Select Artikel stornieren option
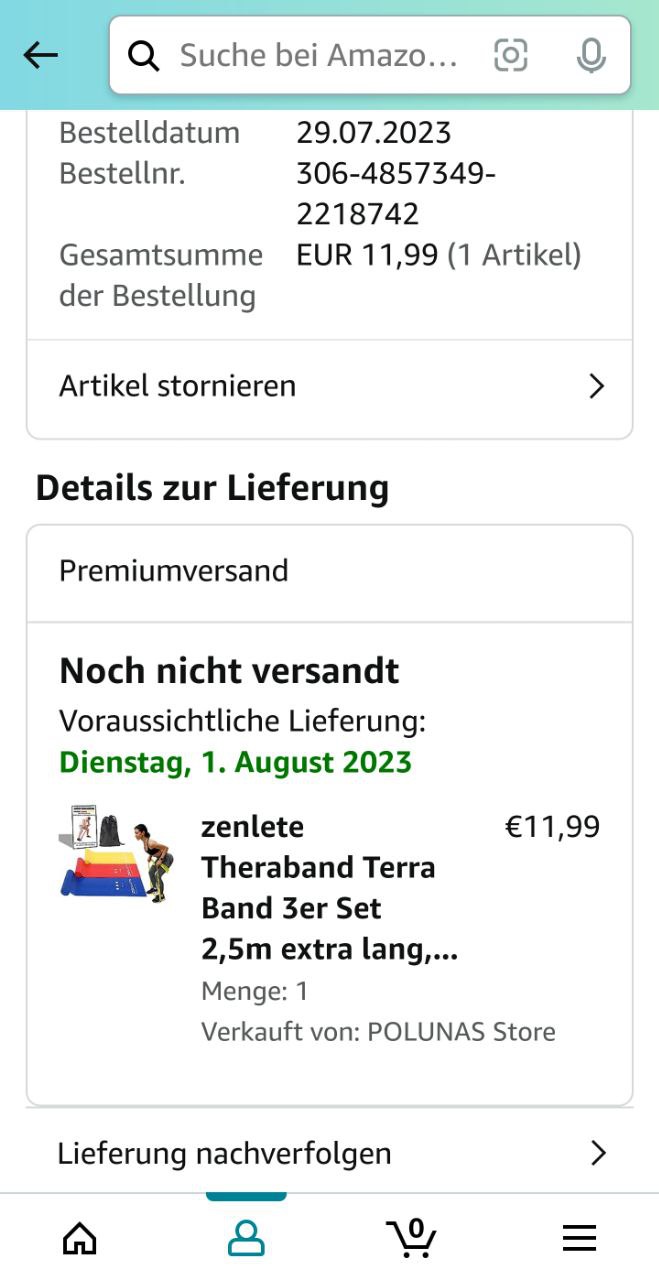This screenshot has height=1280, width=659. tap(178, 386)
